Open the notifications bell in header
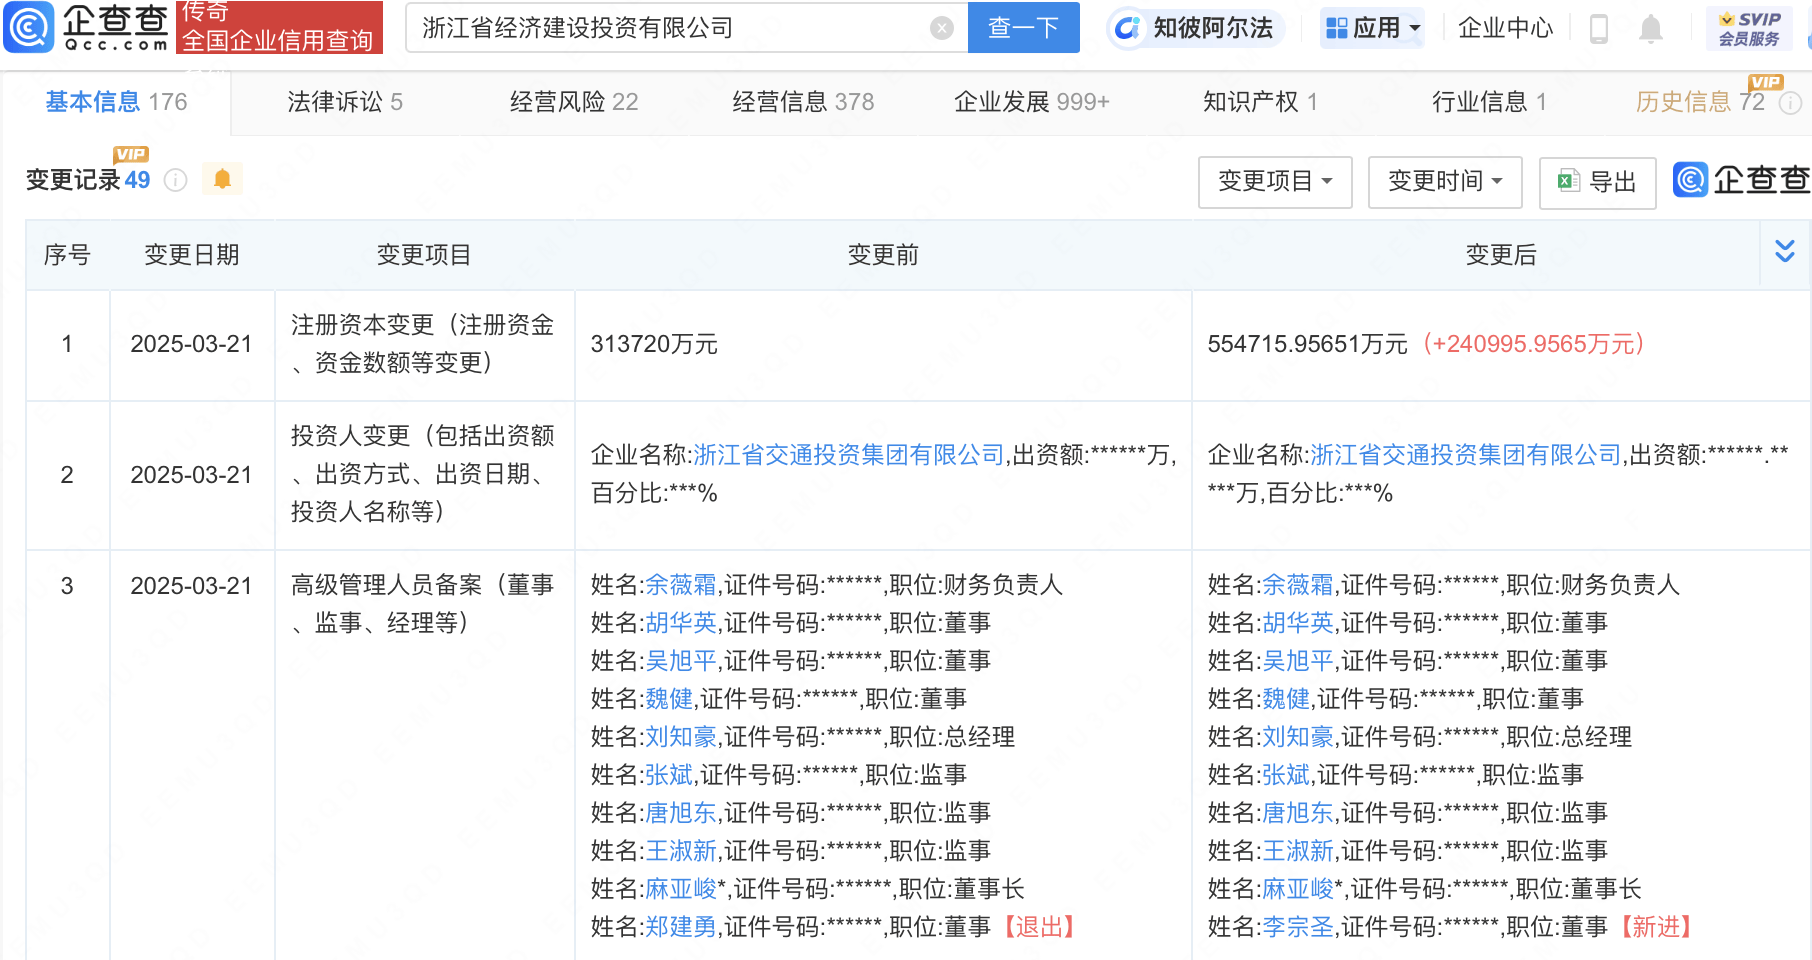The image size is (1812, 960). pyautogui.click(x=1651, y=29)
